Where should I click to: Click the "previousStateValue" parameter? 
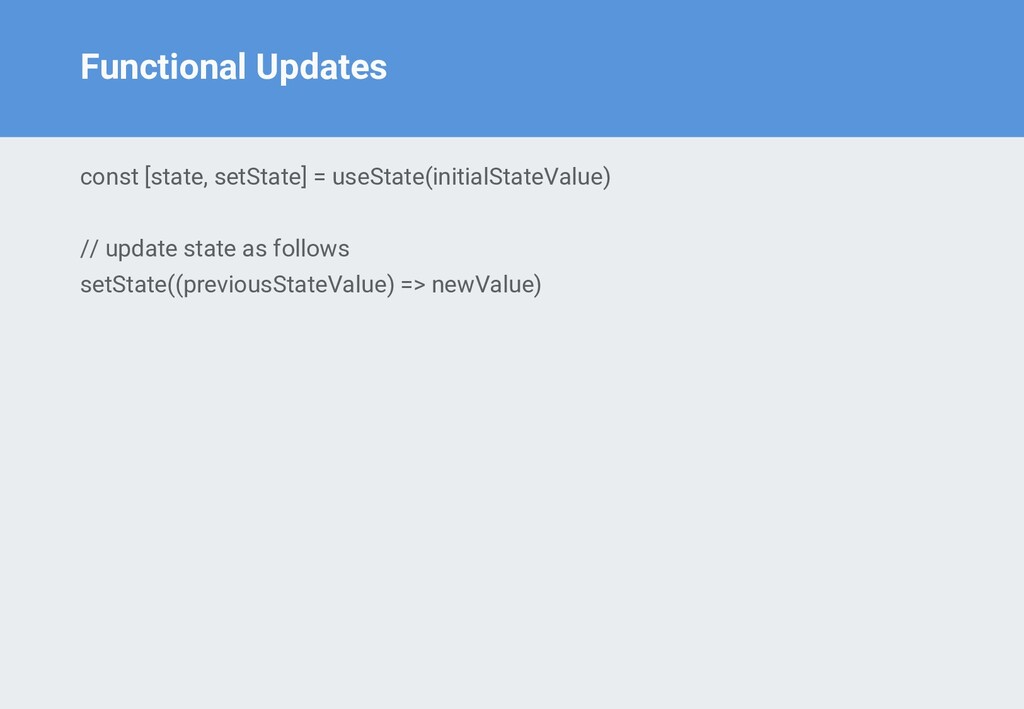tap(284, 285)
